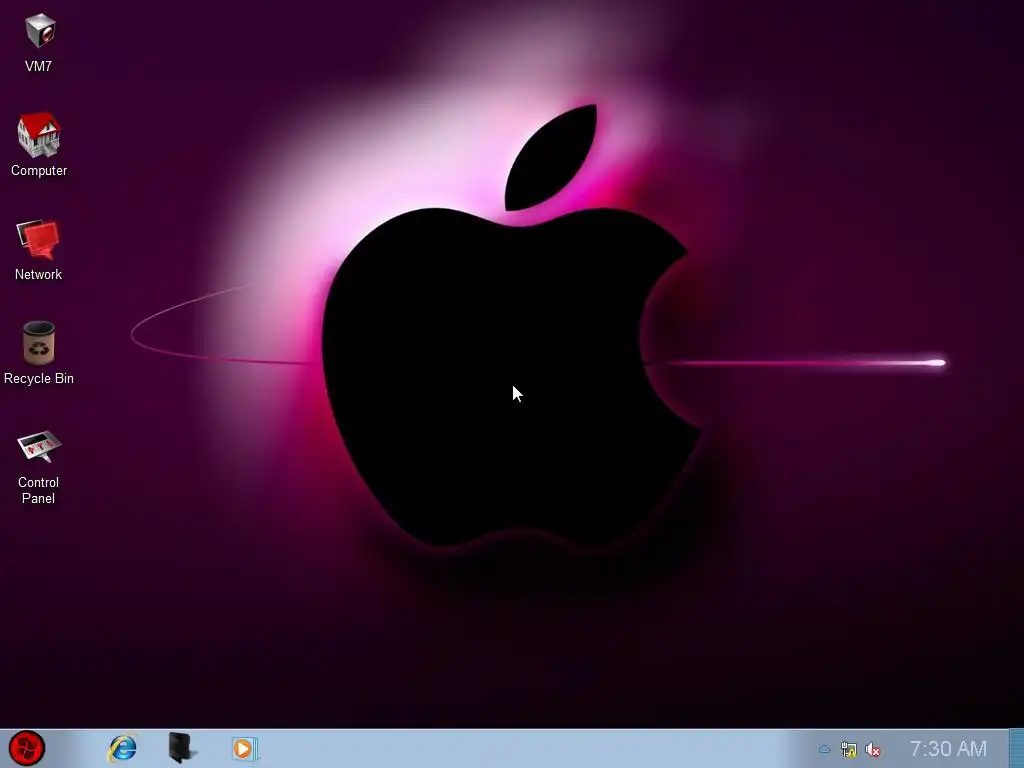Launch Windows Media Player from taskbar
This screenshot has height=768, width=1024.
pyautogui.click(x=244, y=748)
